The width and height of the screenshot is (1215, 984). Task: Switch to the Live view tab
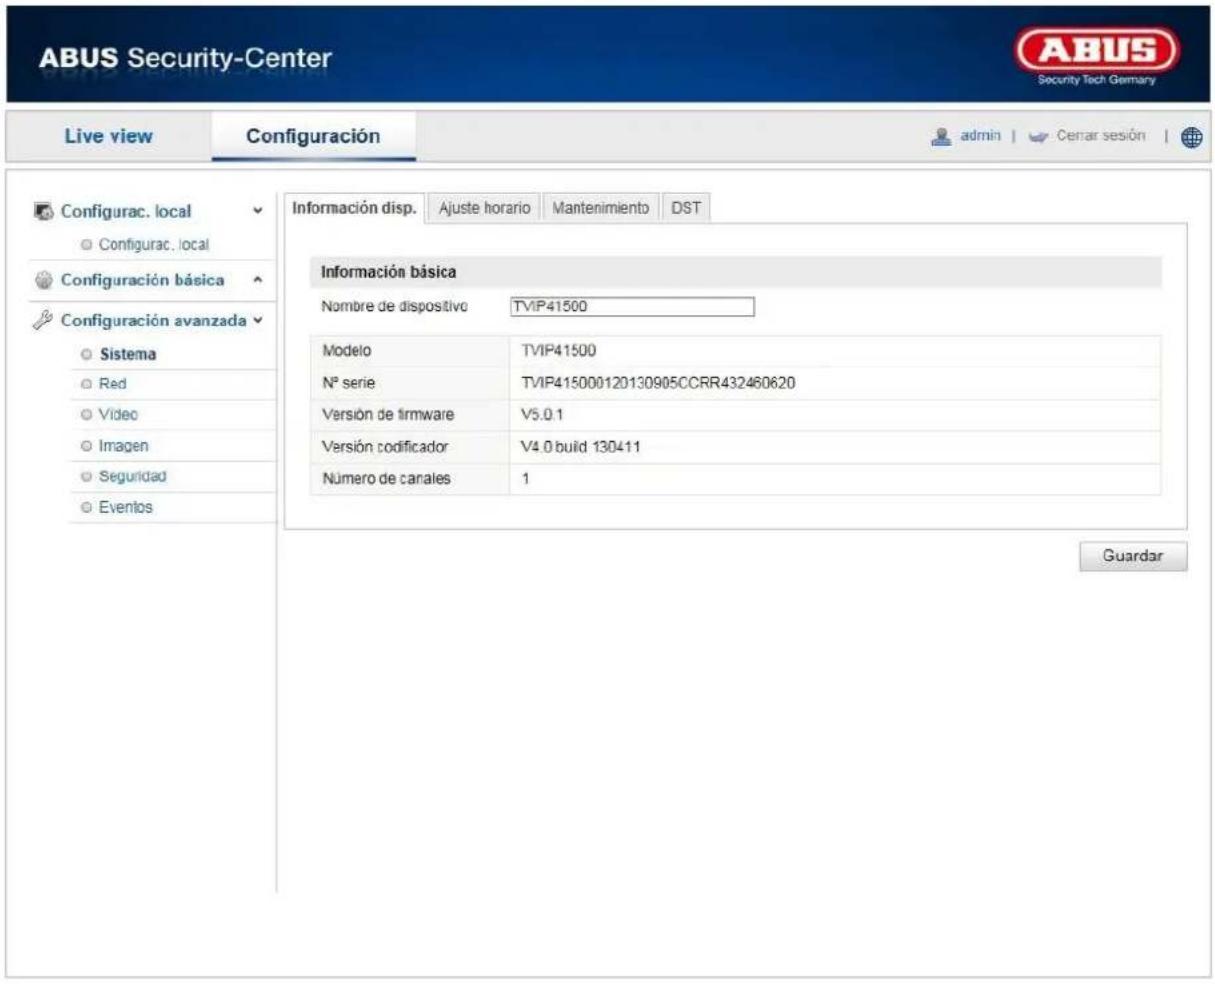tap(109, 136)
